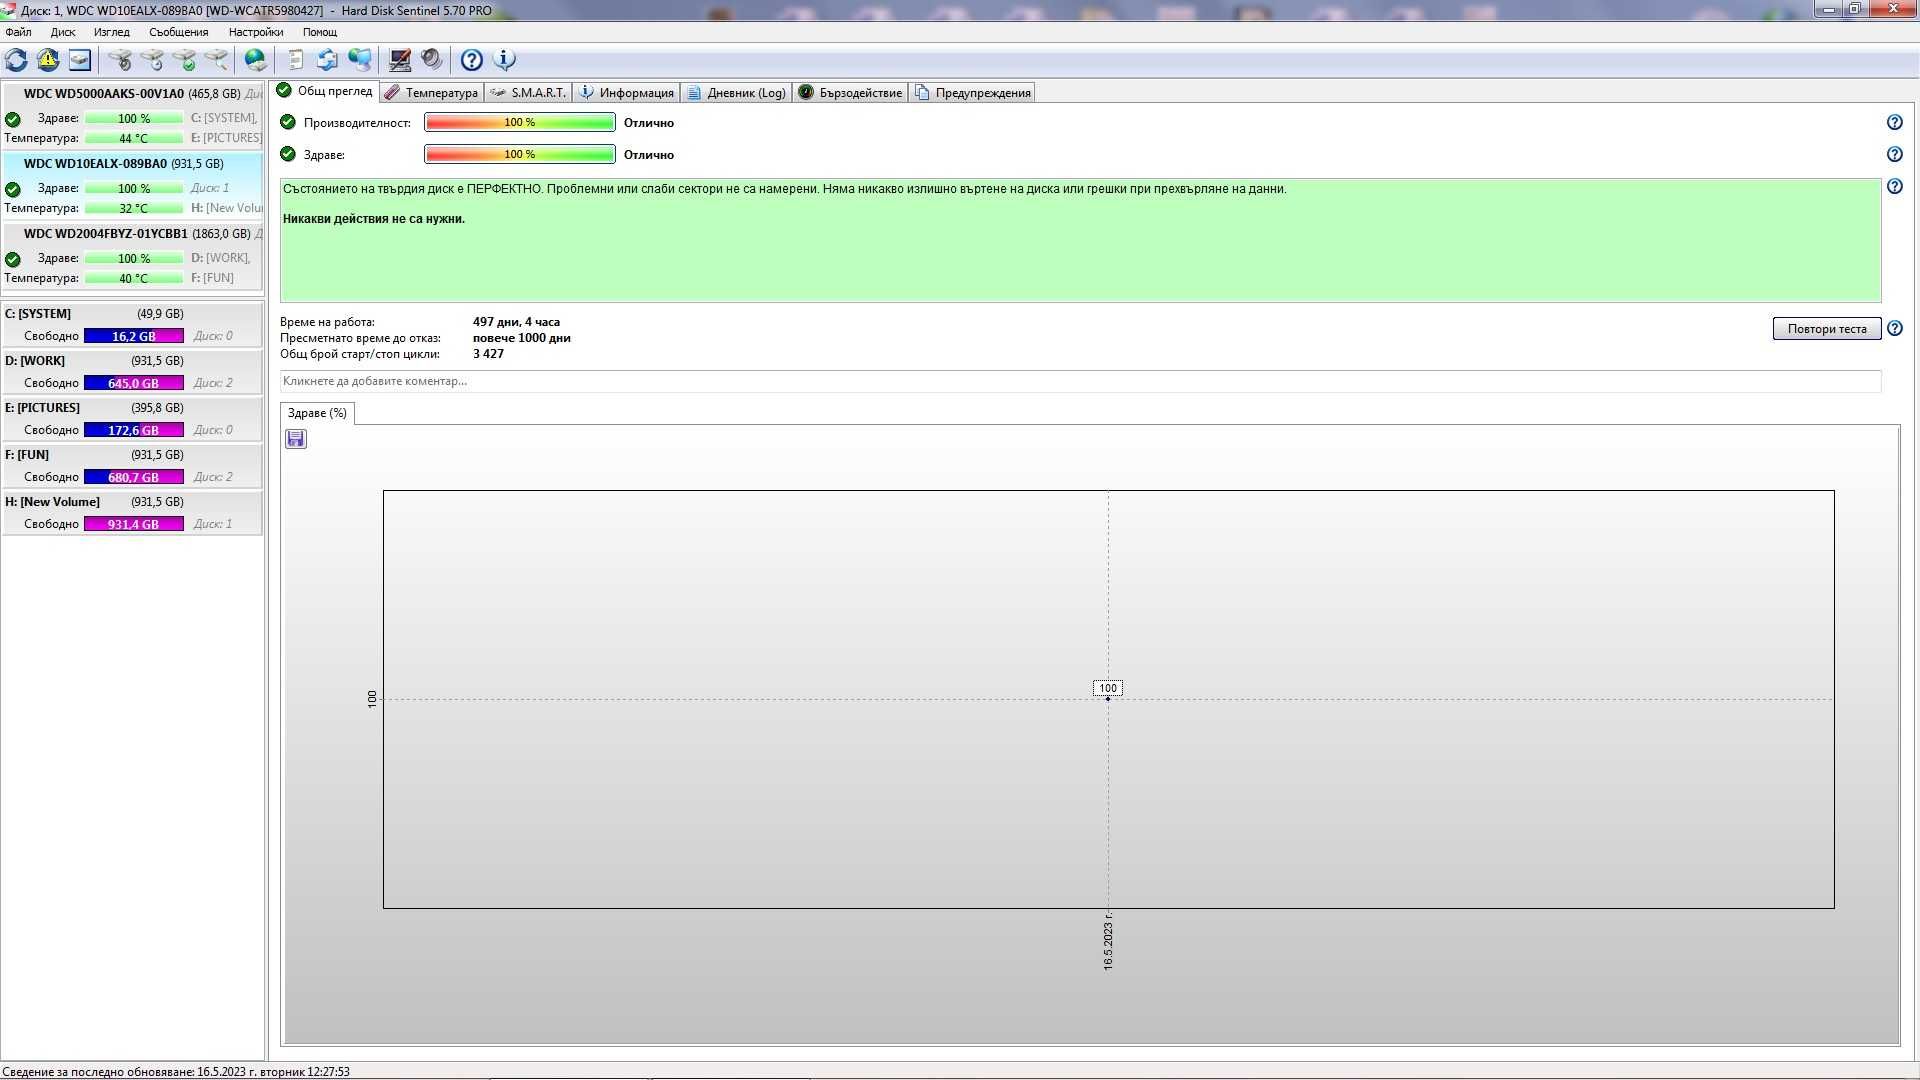
Task: Open the Файл menu
Action: point(18,32)
